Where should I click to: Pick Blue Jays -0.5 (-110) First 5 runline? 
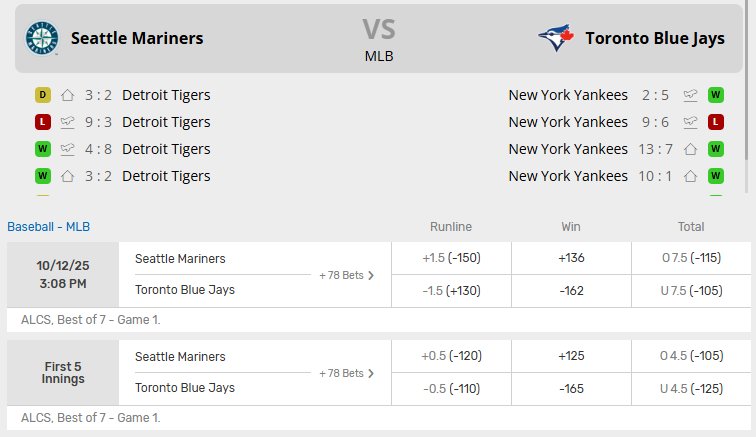point(451,388)
